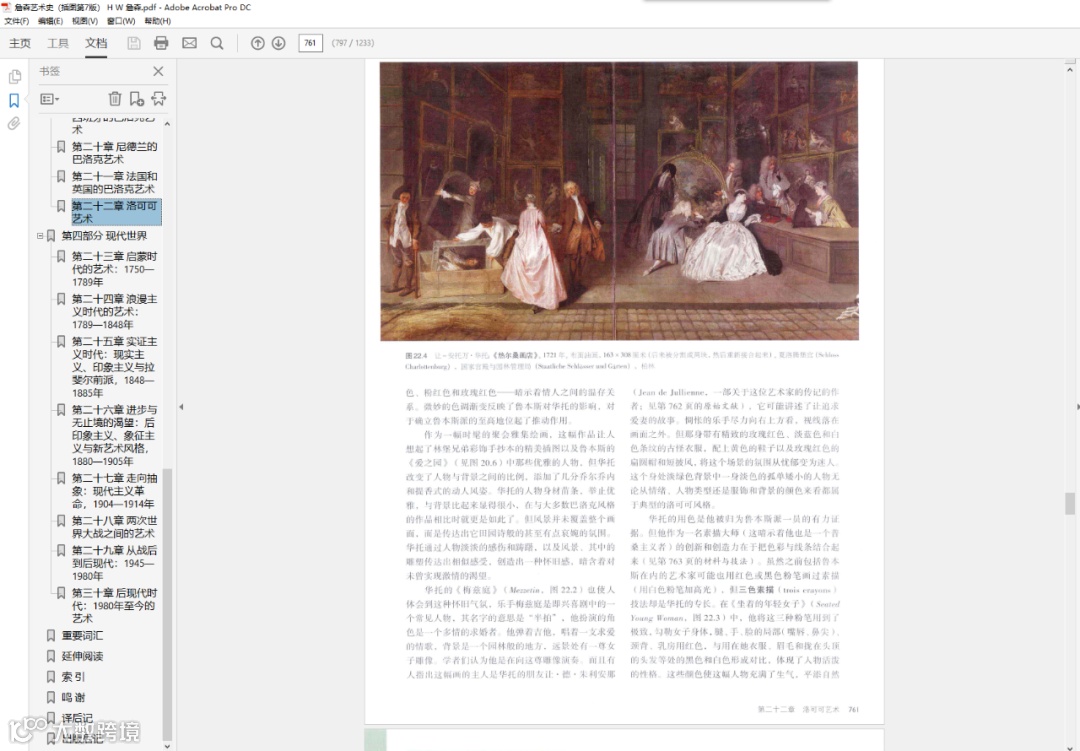This screenshot has width=1080, height=751.
Task: Open bookmark 第二十六章 进步与无止境的渴望
Action: coord(114,435)
